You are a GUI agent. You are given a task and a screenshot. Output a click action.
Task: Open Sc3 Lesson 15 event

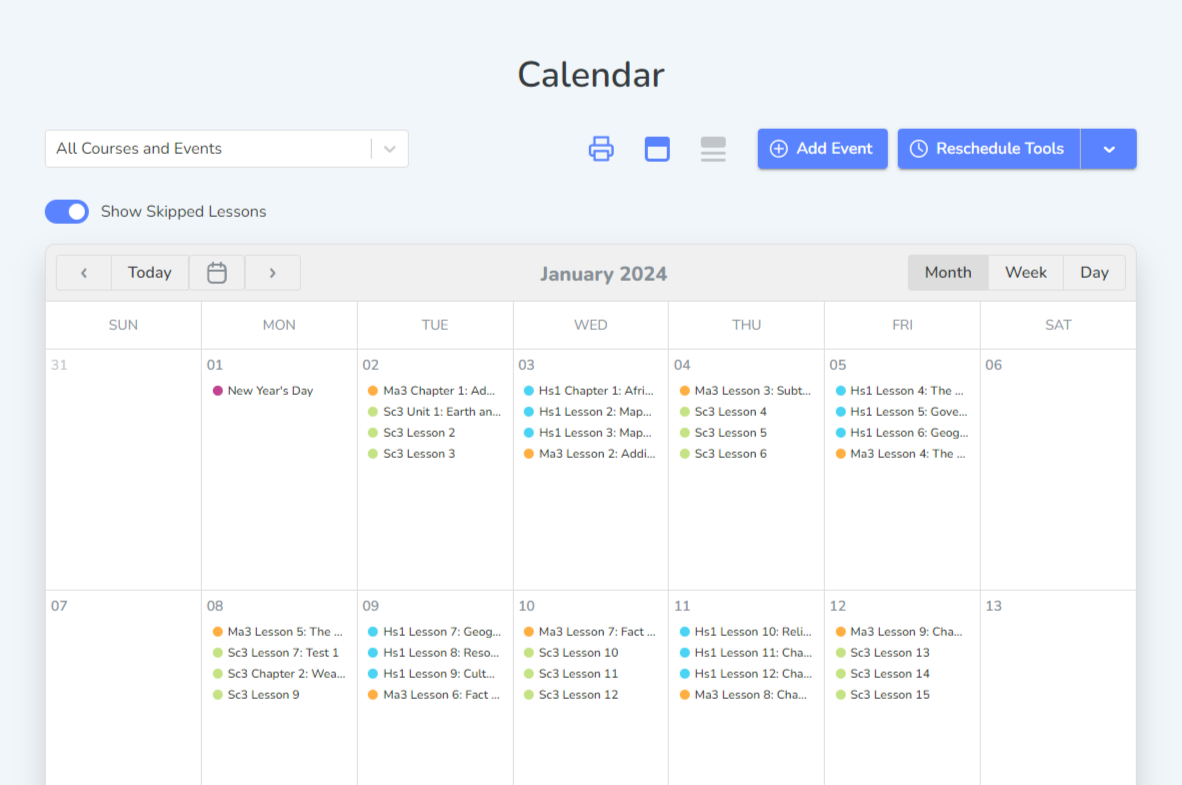883,695
